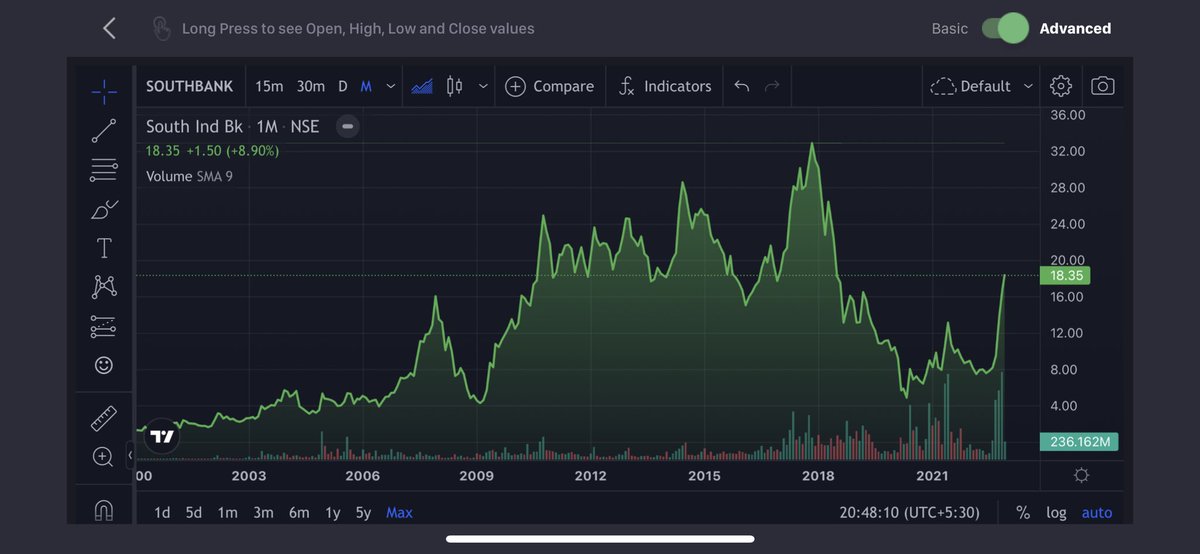
Task: Open the Default layout cloud button
Action: point(971,86)
